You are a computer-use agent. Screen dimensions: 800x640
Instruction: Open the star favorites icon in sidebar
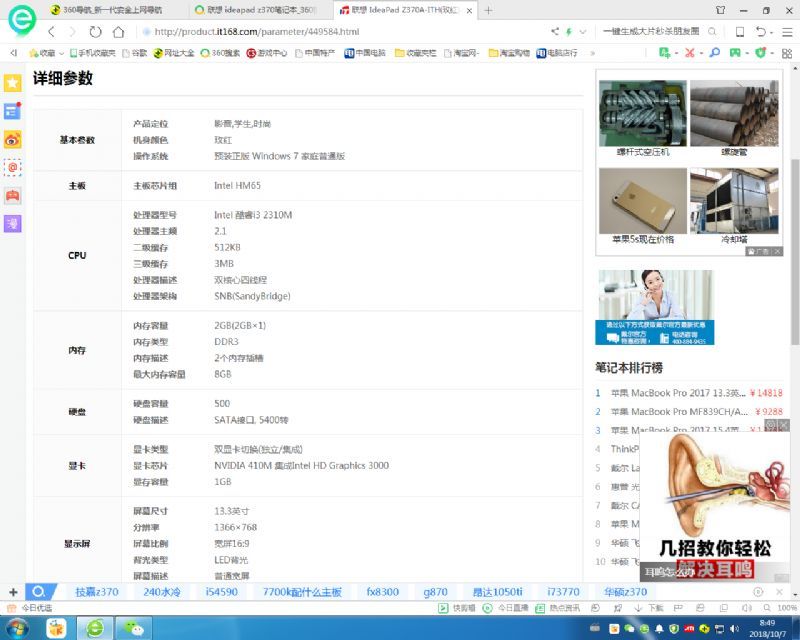13,83
